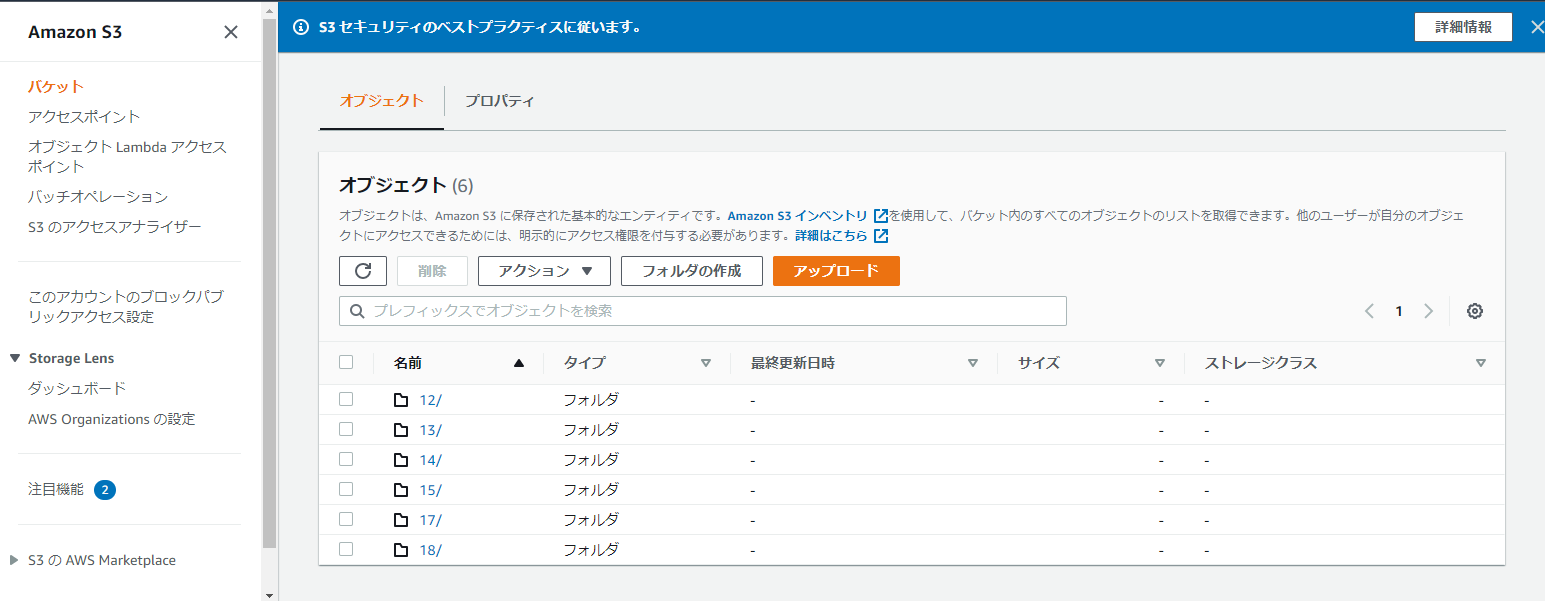This screenshot has height=601, width=1545.
Task: Open オブジェクト Lambda アクセスポイント in sidebar
Action: pyautogui.click(x=128, y=157)
